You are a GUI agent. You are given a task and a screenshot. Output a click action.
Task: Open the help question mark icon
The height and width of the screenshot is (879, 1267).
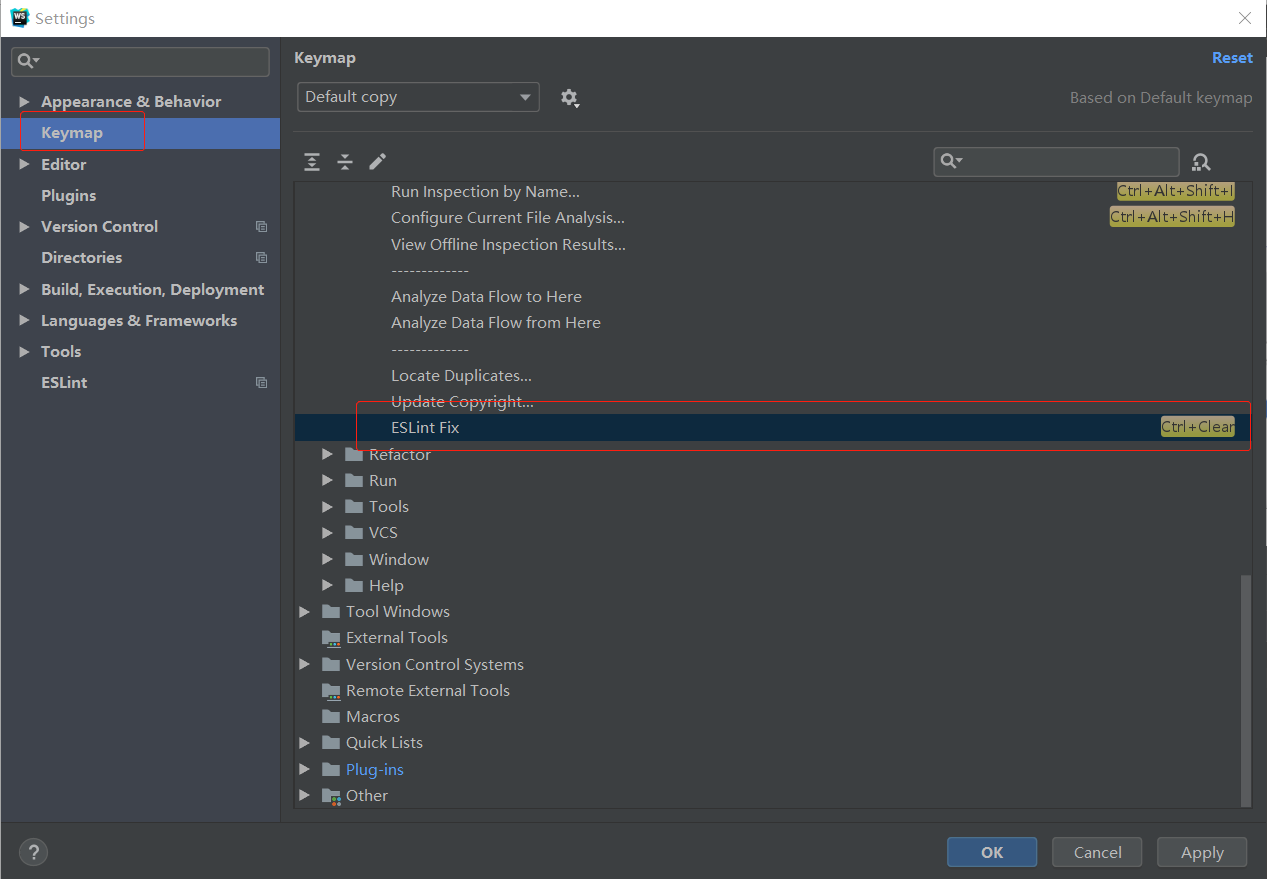coord(33,852)
